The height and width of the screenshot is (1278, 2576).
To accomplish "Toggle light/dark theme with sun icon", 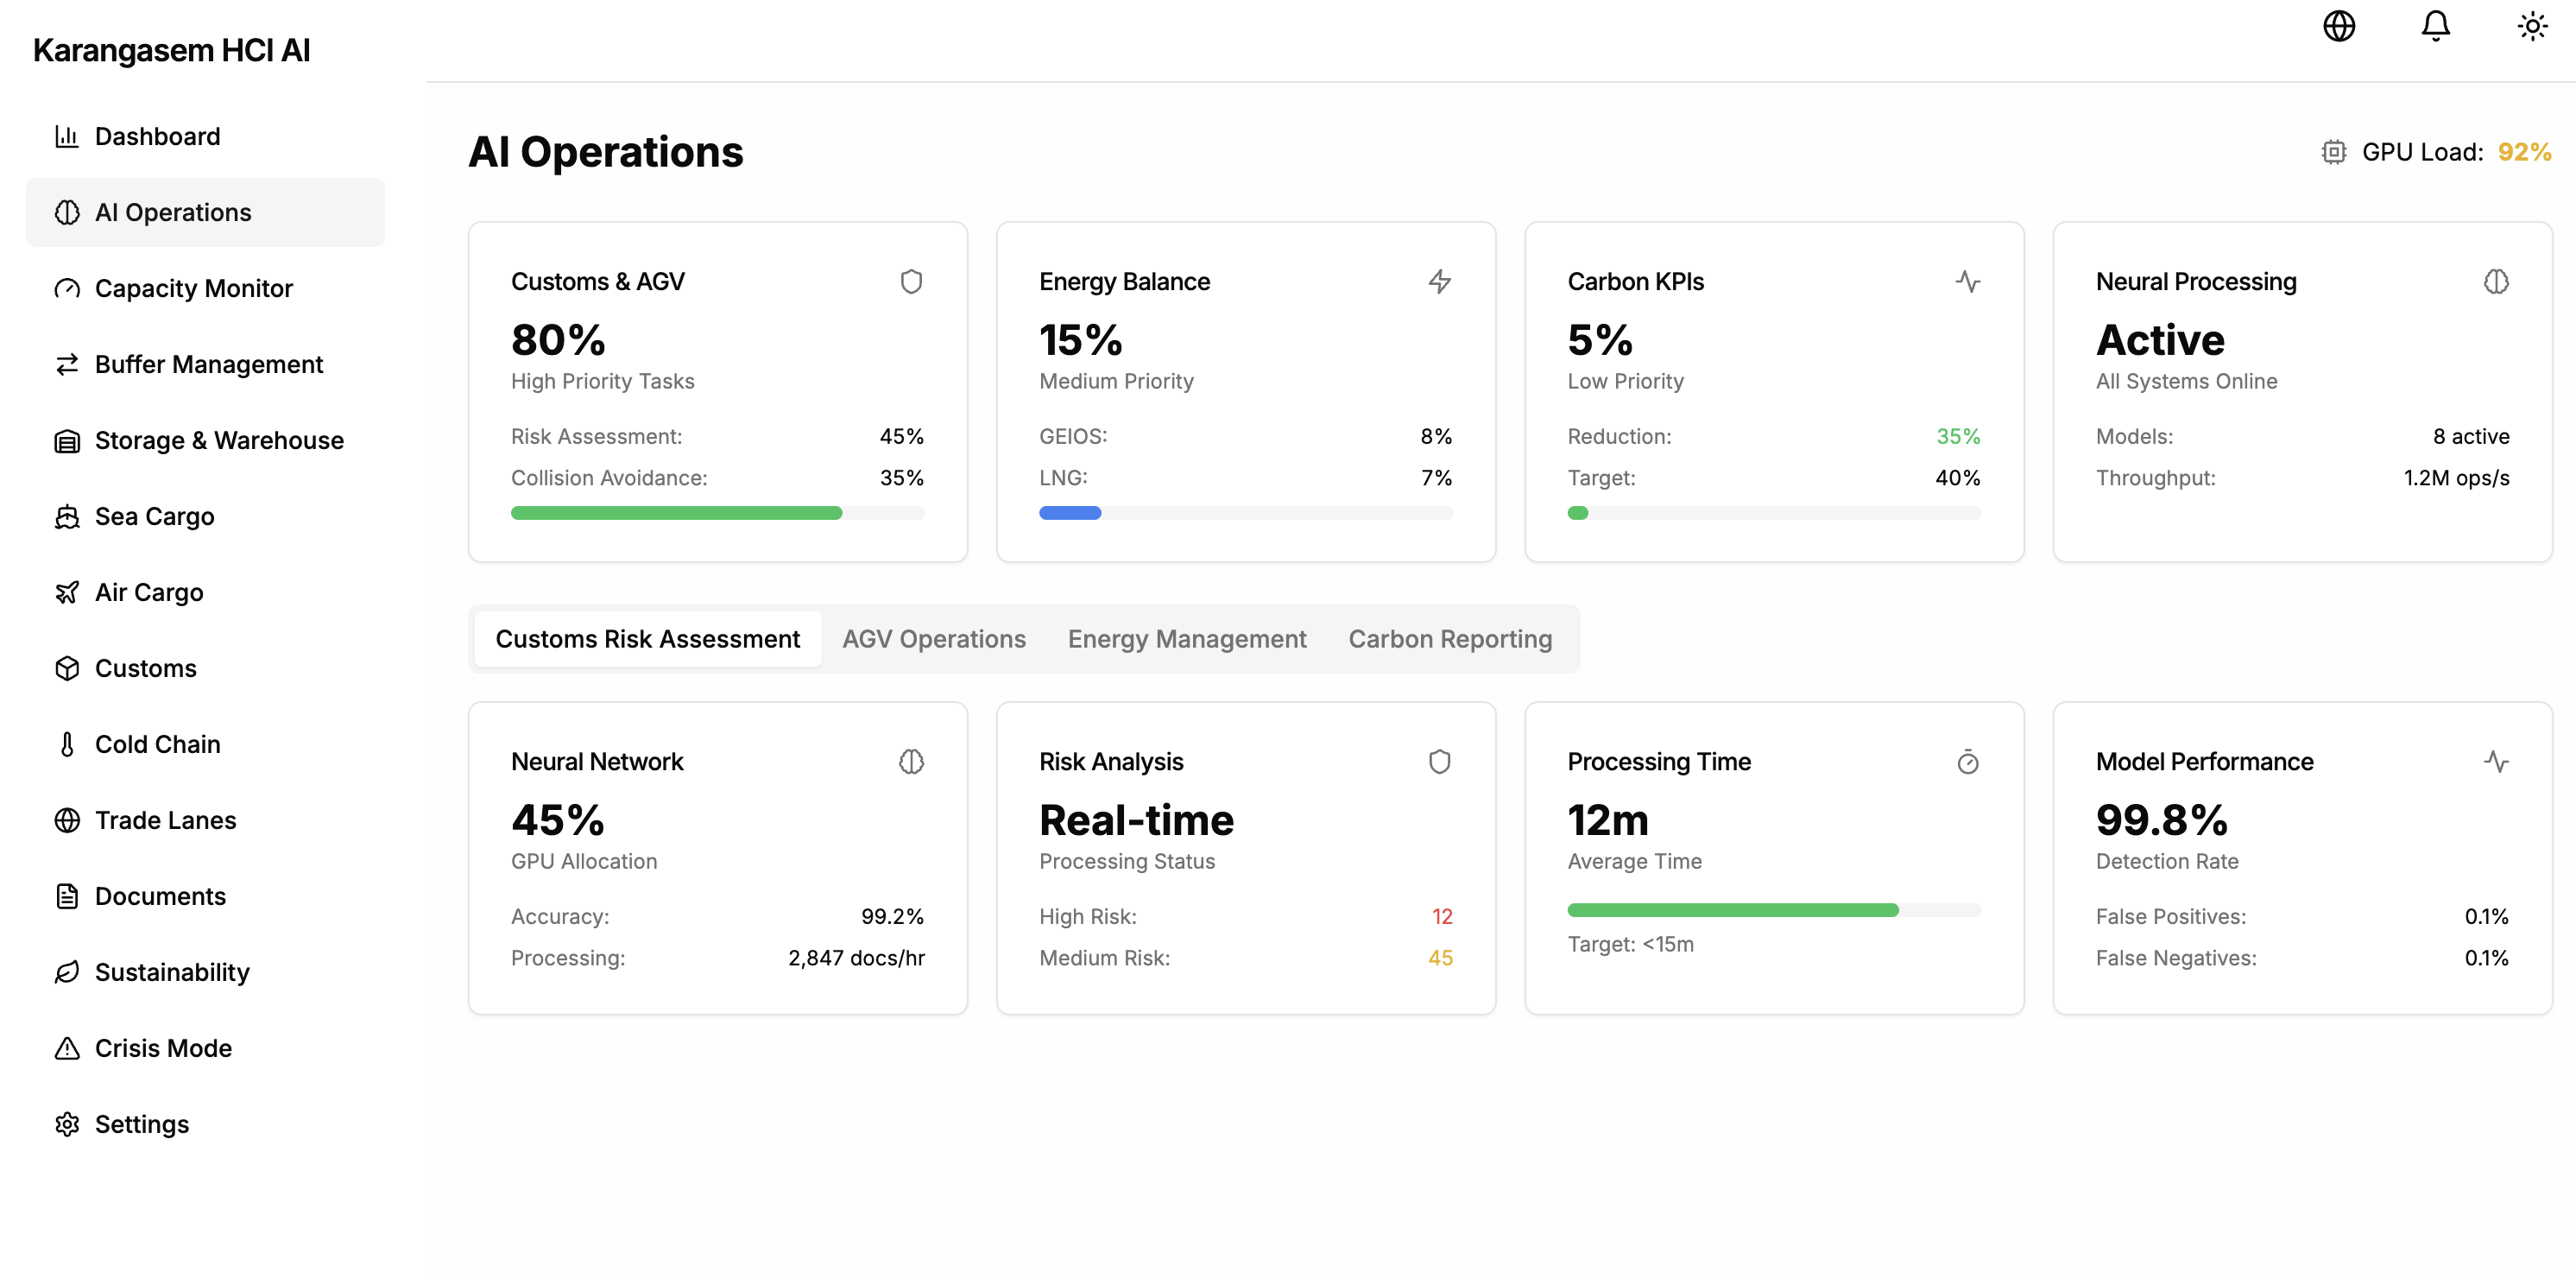I will [2531, 25].
